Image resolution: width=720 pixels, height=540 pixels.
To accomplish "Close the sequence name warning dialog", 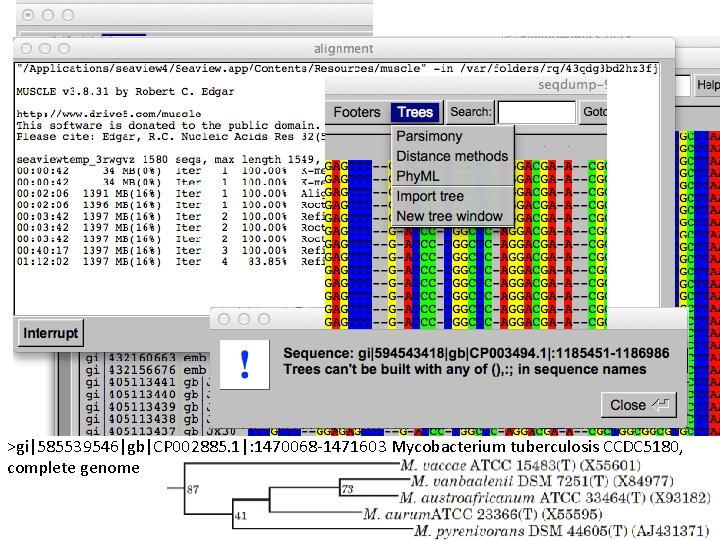I will tap(639, 405).
